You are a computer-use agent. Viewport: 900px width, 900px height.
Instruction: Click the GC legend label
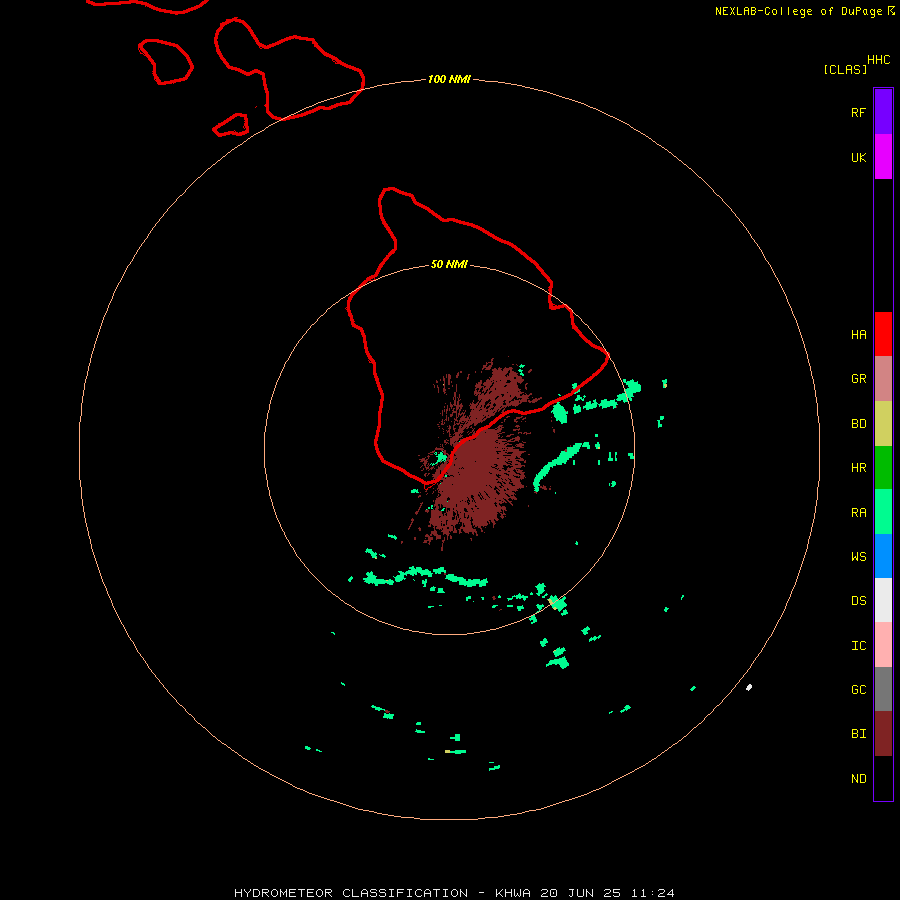(858, 690)
